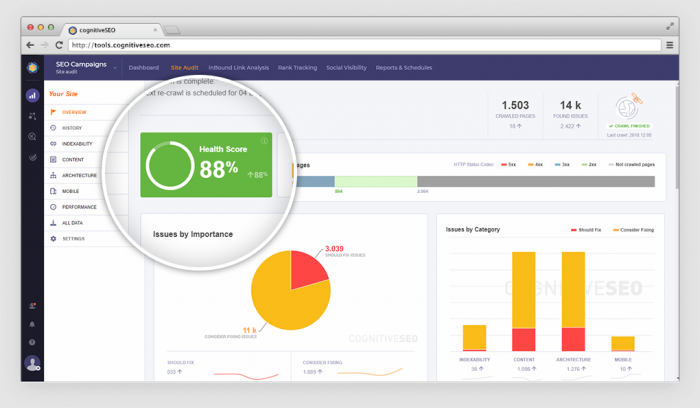Click the Content document icon
The image size is (700, 408).
coord(53,159)
